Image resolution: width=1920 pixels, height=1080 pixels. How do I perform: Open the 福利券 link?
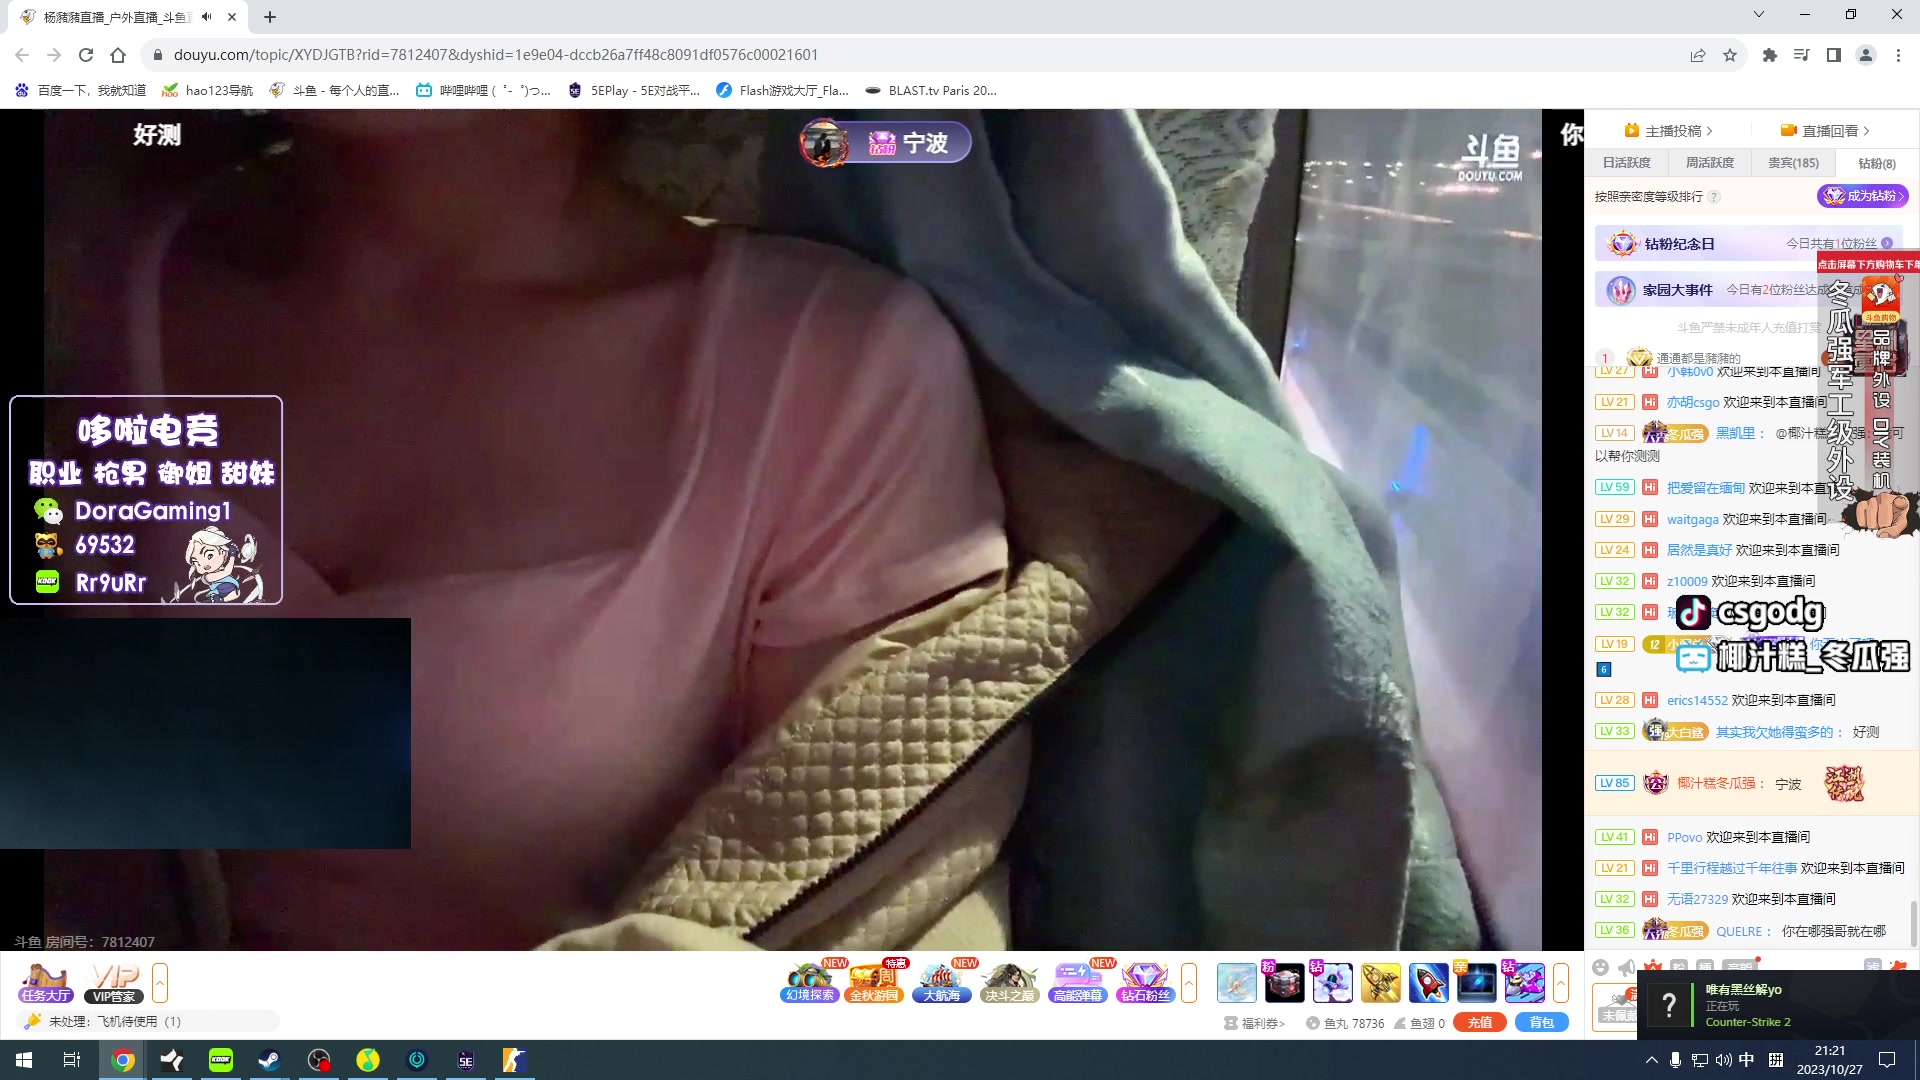coord(1255,1023)
